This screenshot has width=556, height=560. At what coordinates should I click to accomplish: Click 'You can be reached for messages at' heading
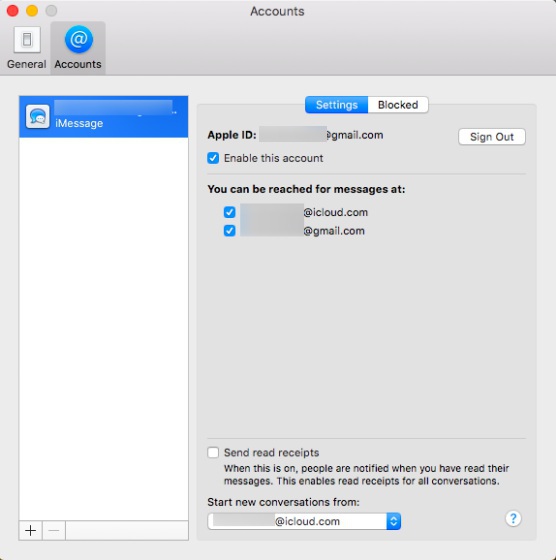306,189
